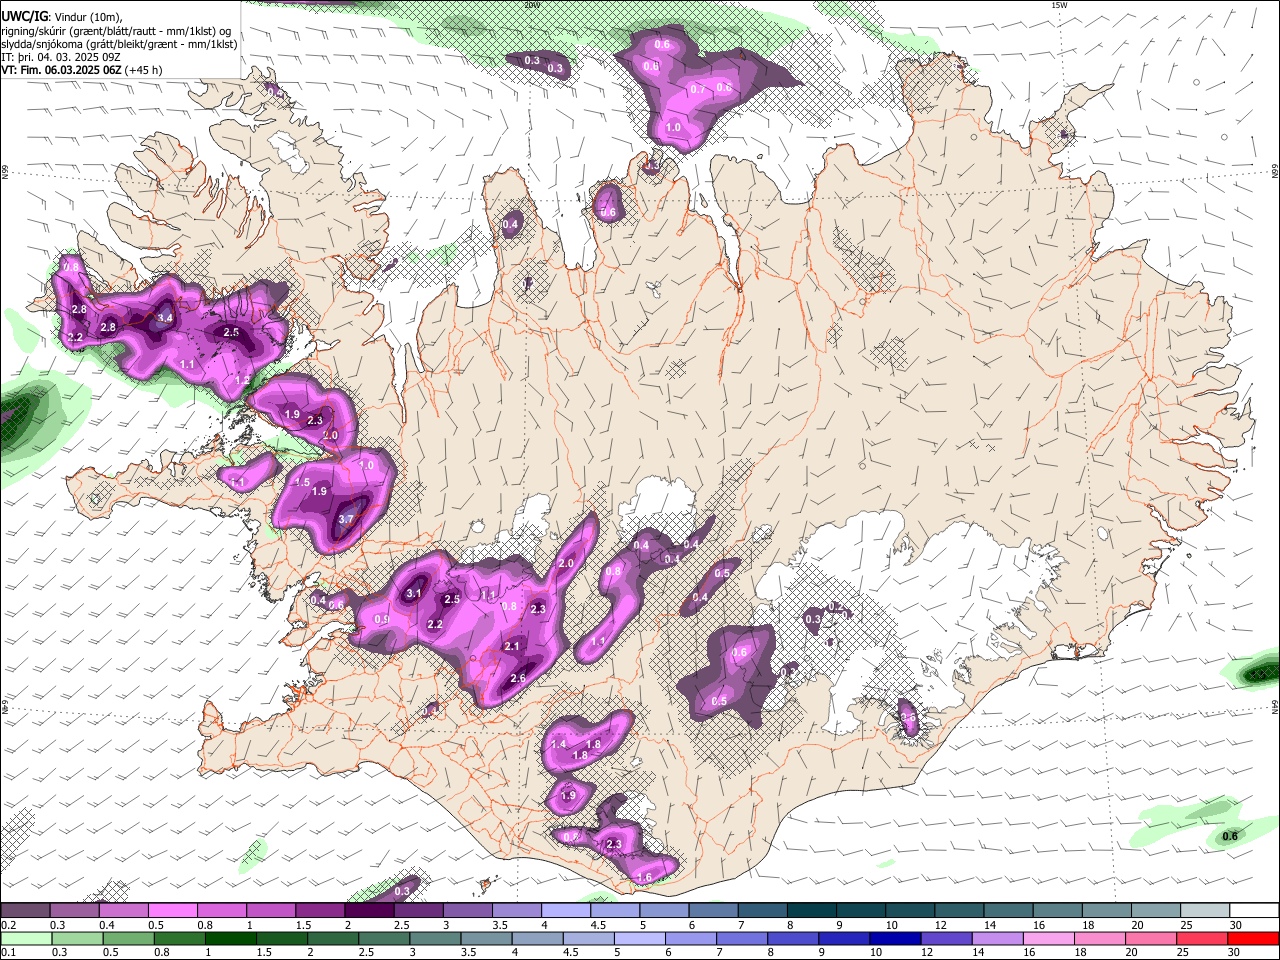Select bright red rain swatch after 30
The image size is (1280, 960).
tap(1253, 938)
